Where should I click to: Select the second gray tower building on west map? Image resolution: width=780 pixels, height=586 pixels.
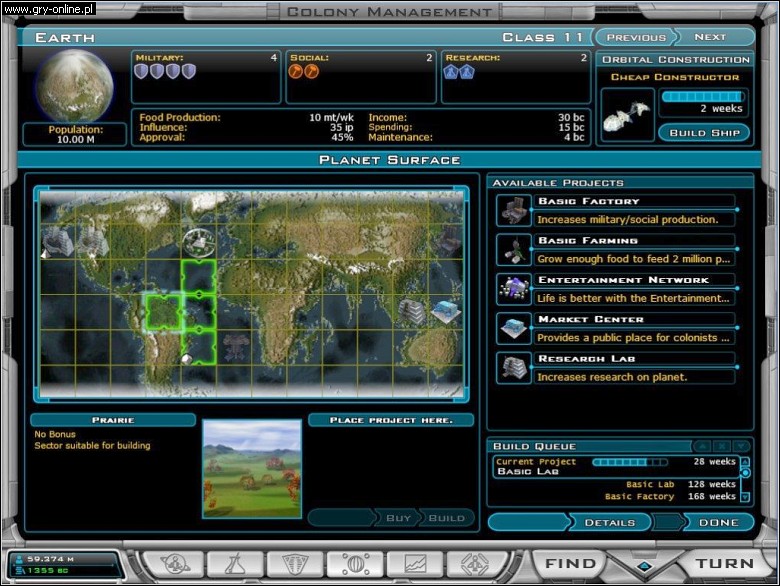pos(93,241)
